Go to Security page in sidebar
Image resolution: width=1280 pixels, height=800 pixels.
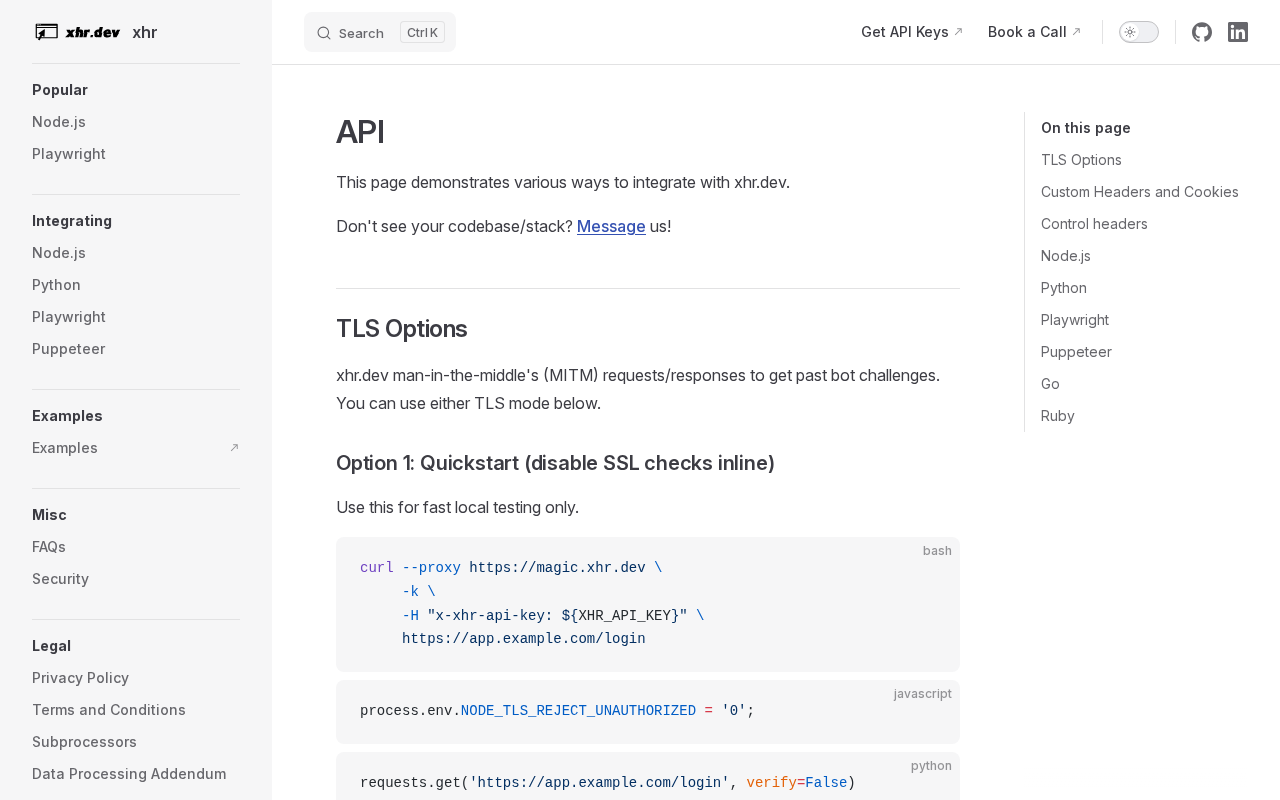60,579
